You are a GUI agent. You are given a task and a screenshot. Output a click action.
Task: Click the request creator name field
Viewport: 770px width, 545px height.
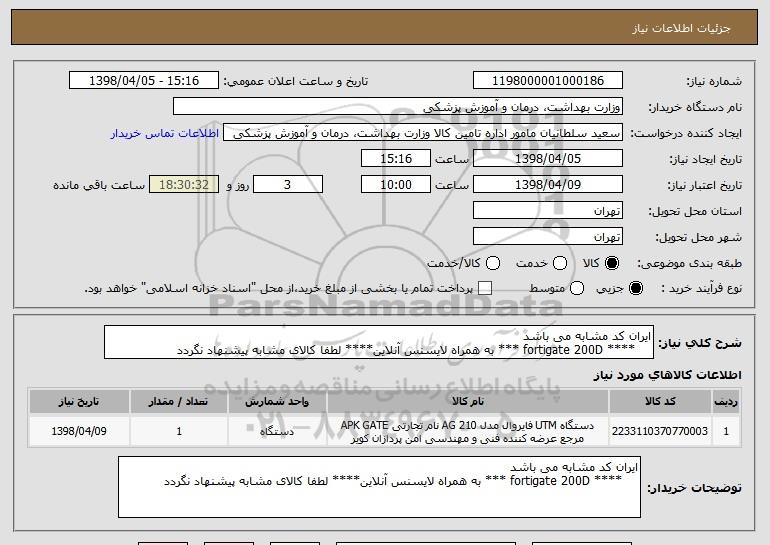tap(423, 133)
